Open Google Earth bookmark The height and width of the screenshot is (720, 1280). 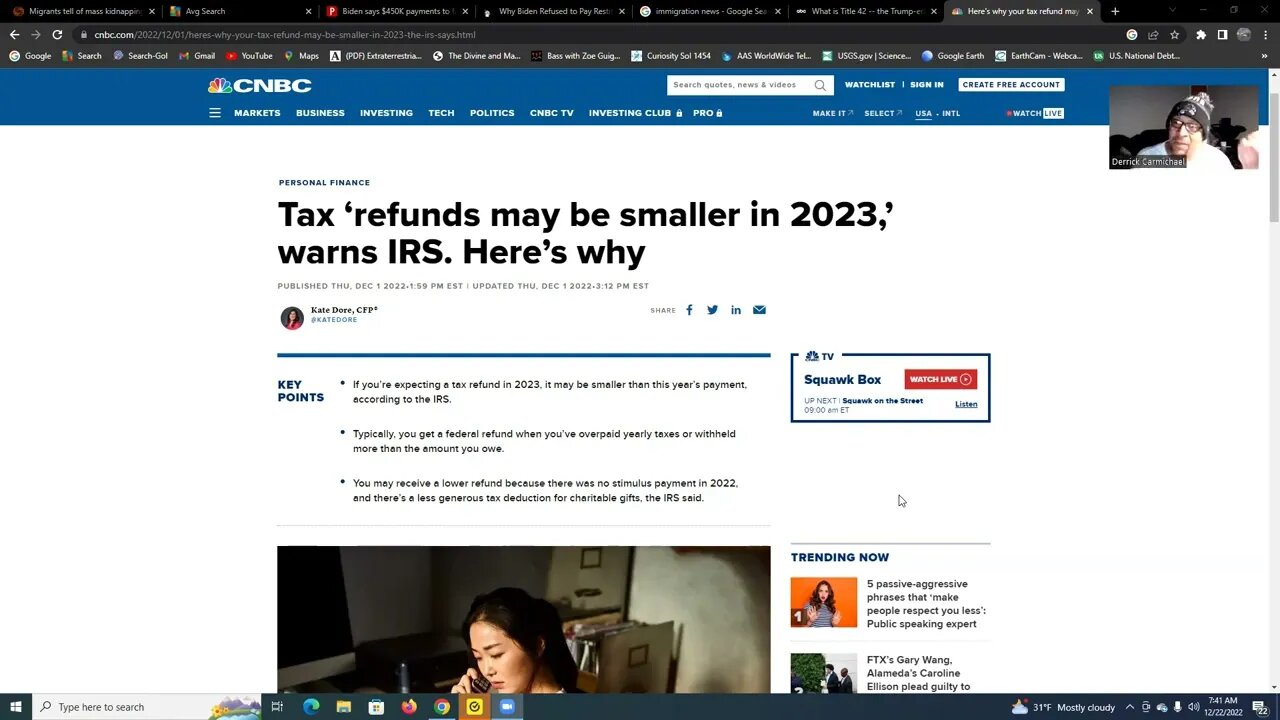[952, 56]
